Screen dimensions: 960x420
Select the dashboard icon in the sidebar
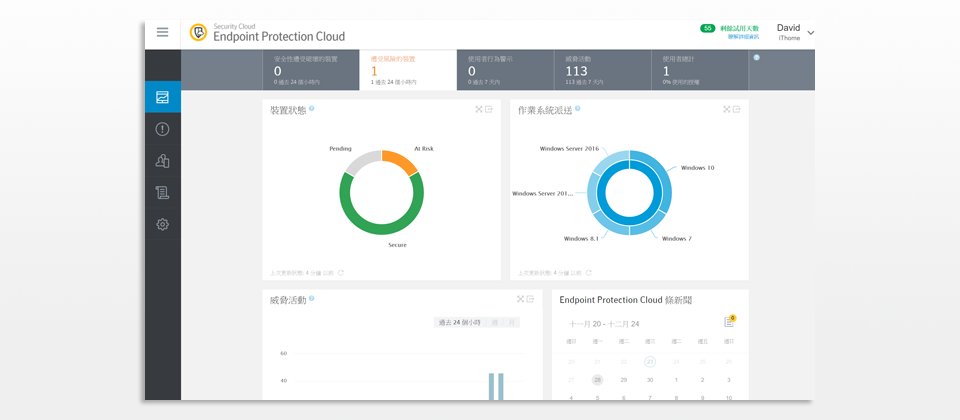coord(162,97)
